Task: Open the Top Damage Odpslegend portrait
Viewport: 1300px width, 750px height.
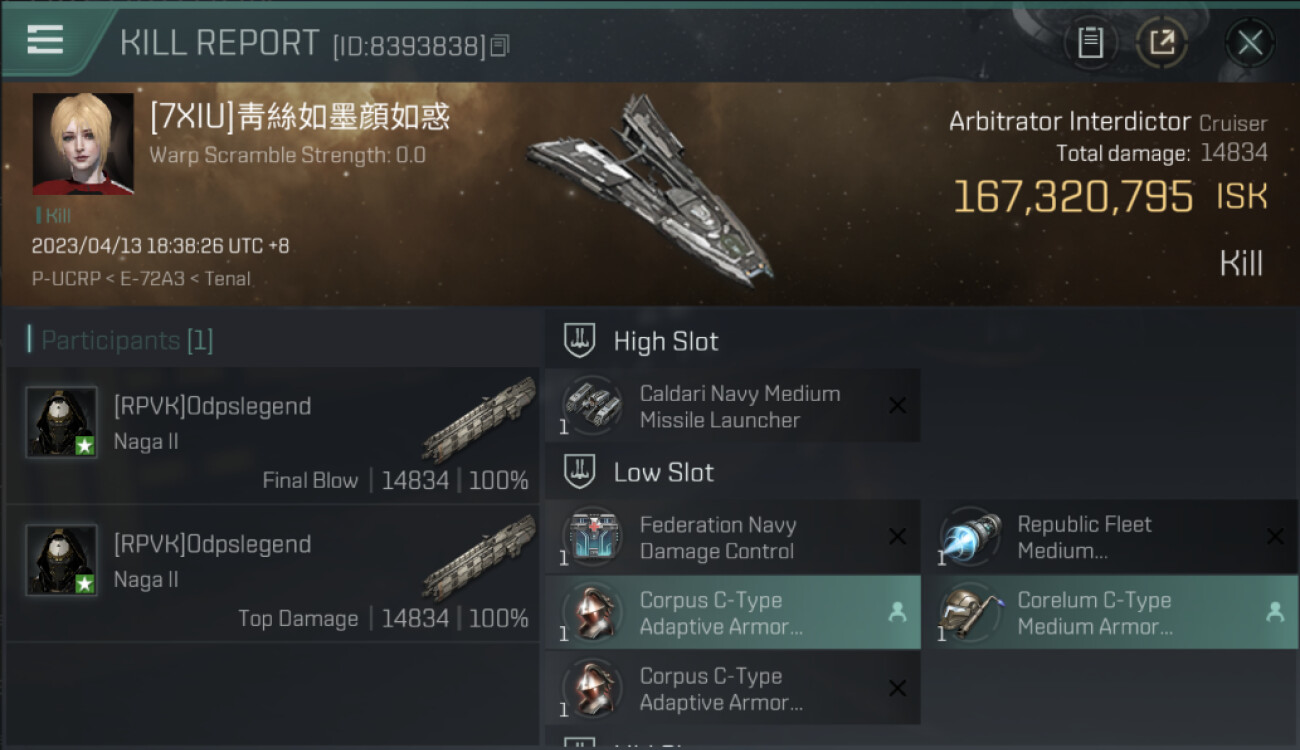Action: point(61,560)
